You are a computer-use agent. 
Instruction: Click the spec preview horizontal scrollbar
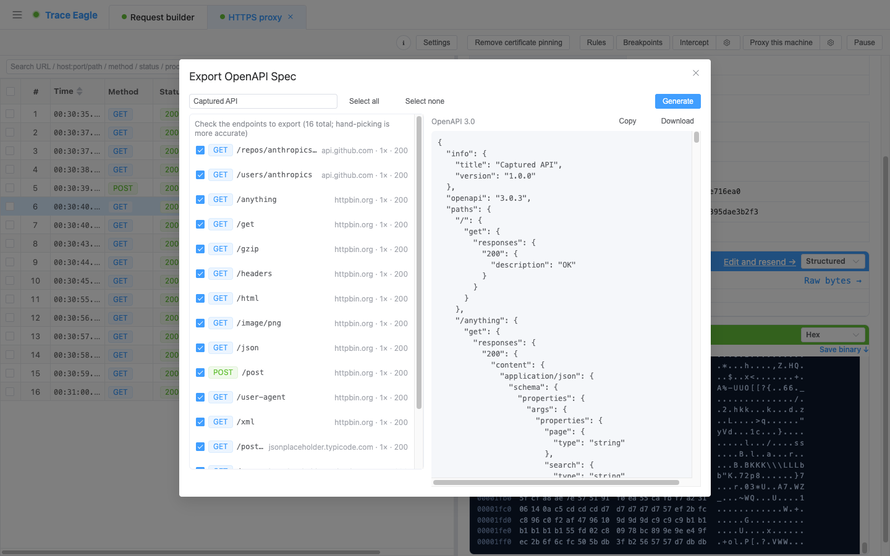pyautogui.click(x=556, y=483)
